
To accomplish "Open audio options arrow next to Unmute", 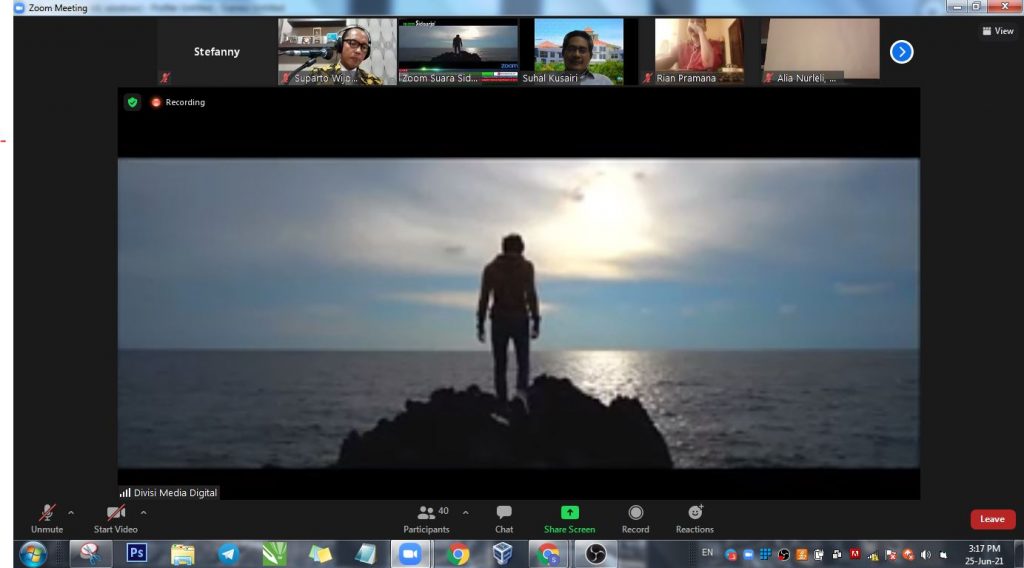I will point(71,513).
